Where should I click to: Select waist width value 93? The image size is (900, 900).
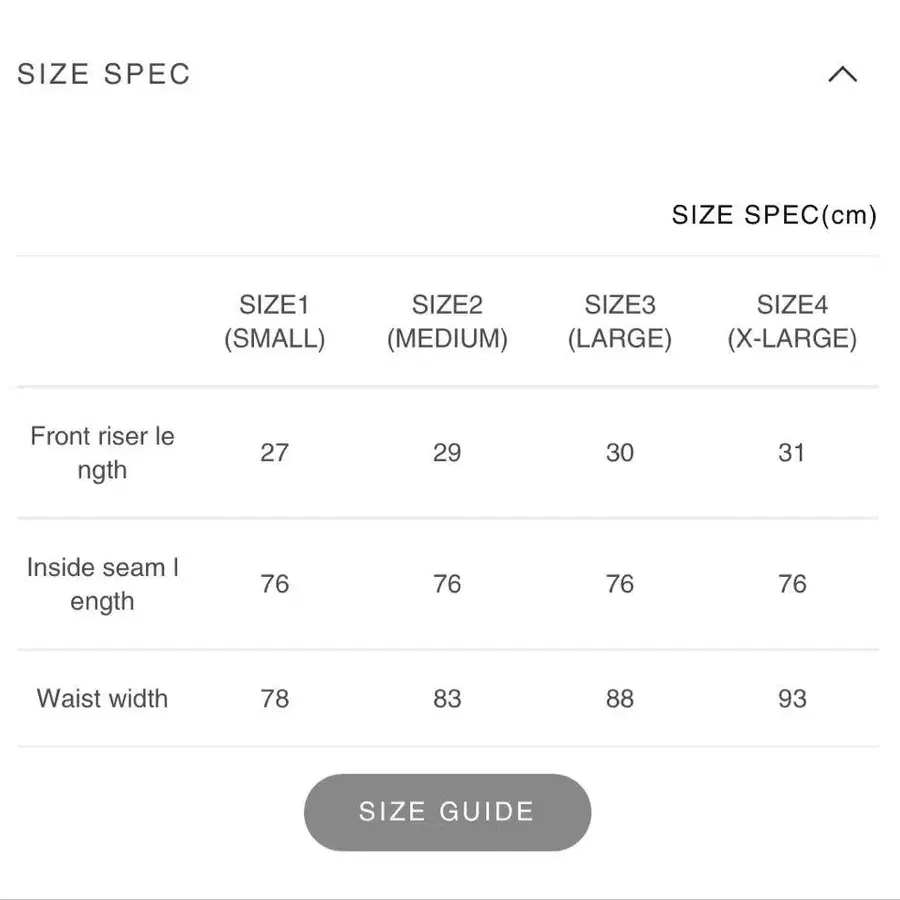pyautogui.click(x=792, y=699)
